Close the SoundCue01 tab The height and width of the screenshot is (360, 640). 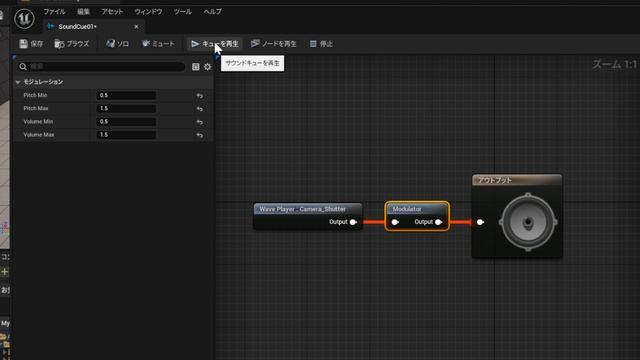pos(136,27)
